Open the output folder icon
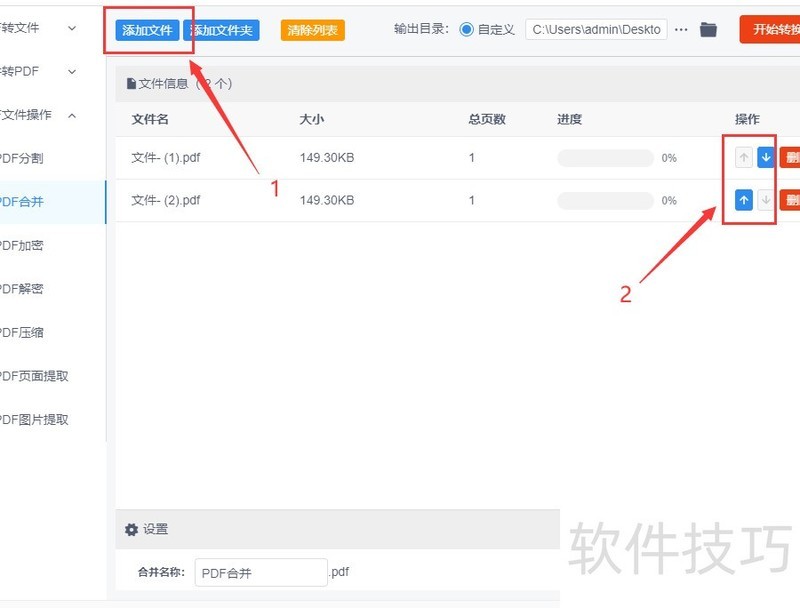800x608 pixels. tap(708, 30)
